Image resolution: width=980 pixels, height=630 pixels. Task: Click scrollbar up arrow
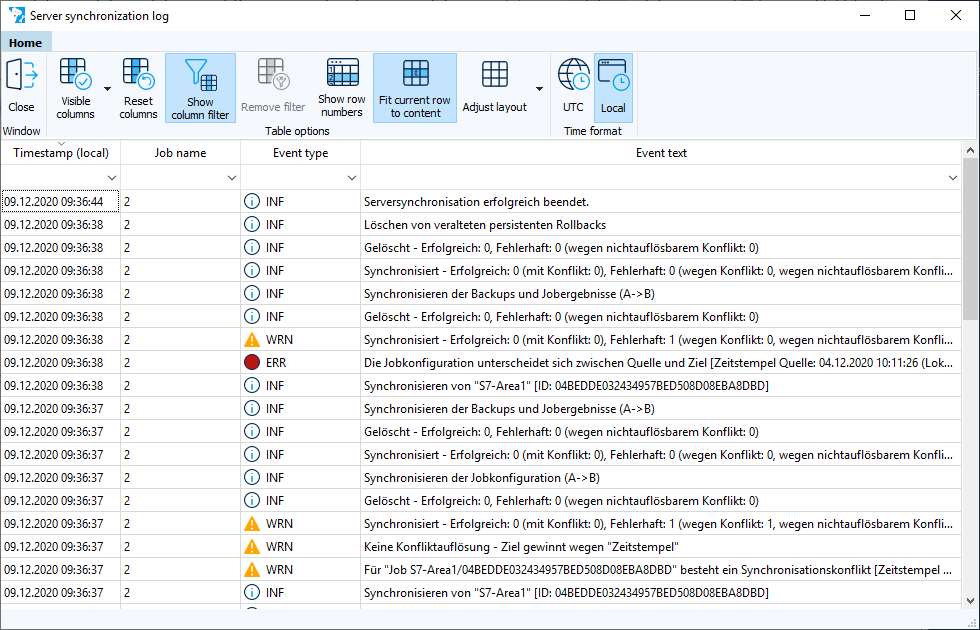[970, 150]
